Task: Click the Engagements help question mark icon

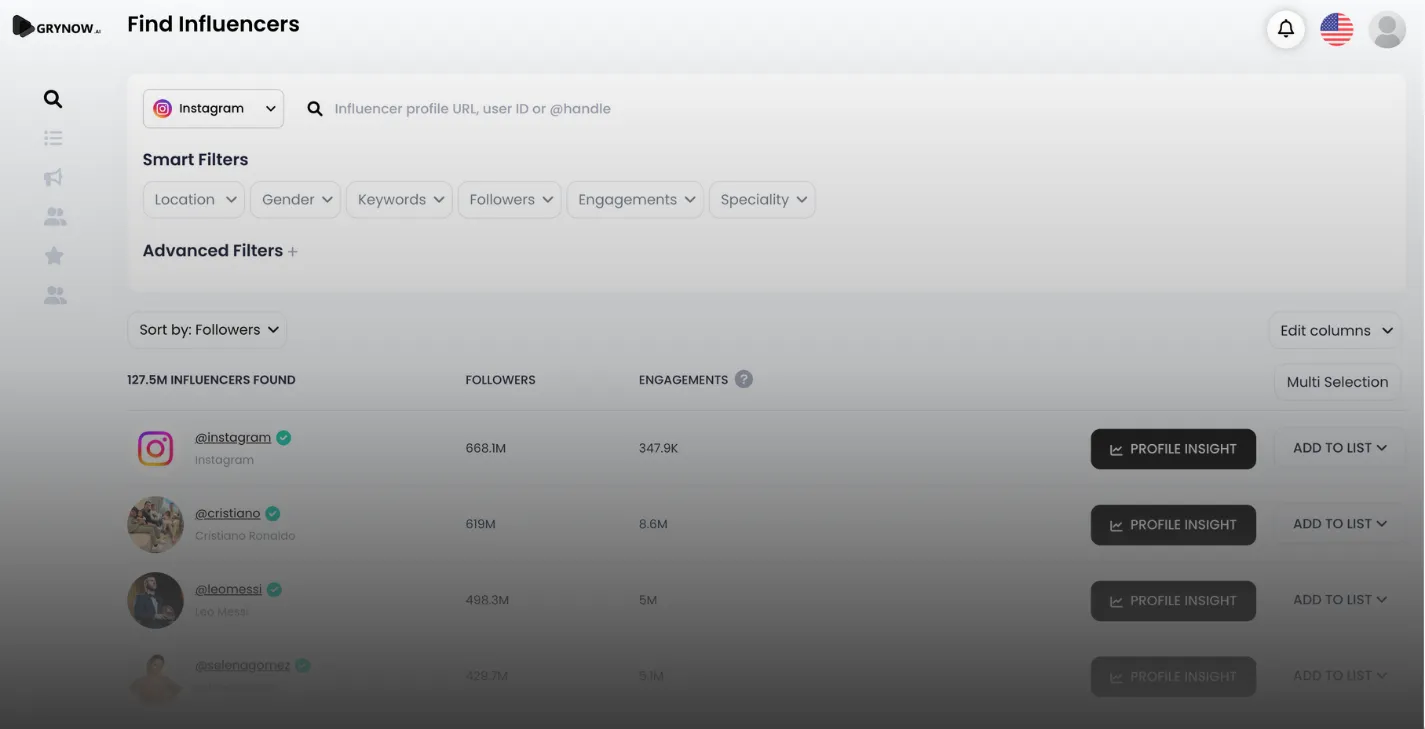Action: [x=743, y=379]
